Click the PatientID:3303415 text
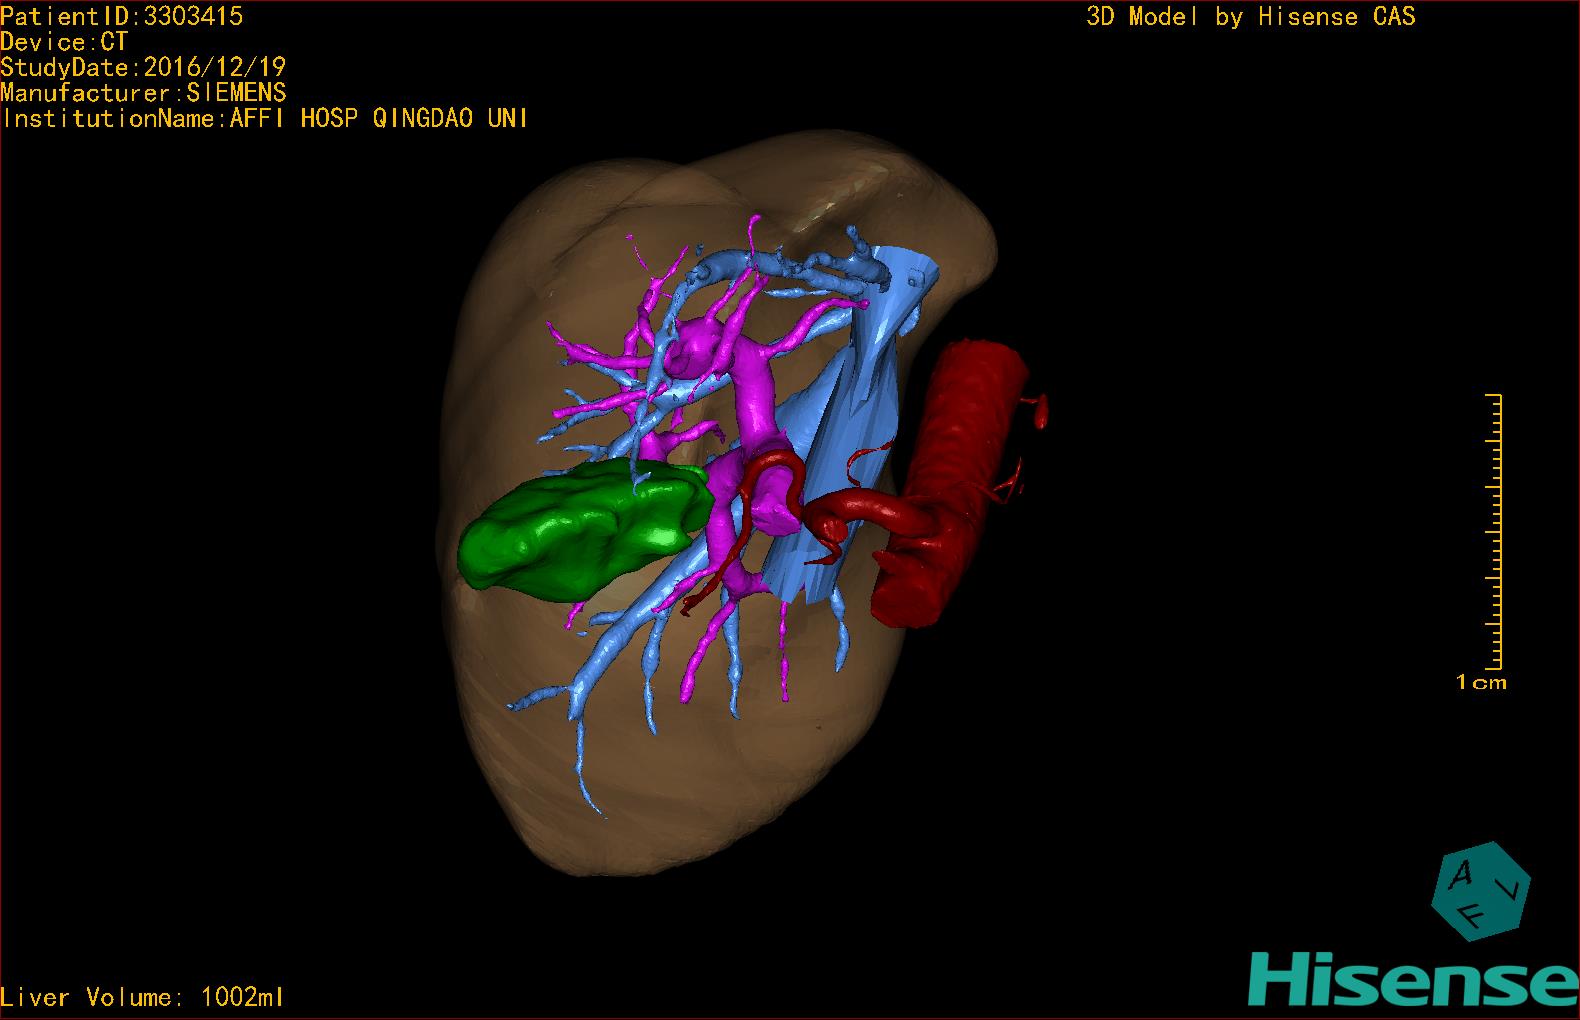 pyautogui.click(x=122, y=16)
